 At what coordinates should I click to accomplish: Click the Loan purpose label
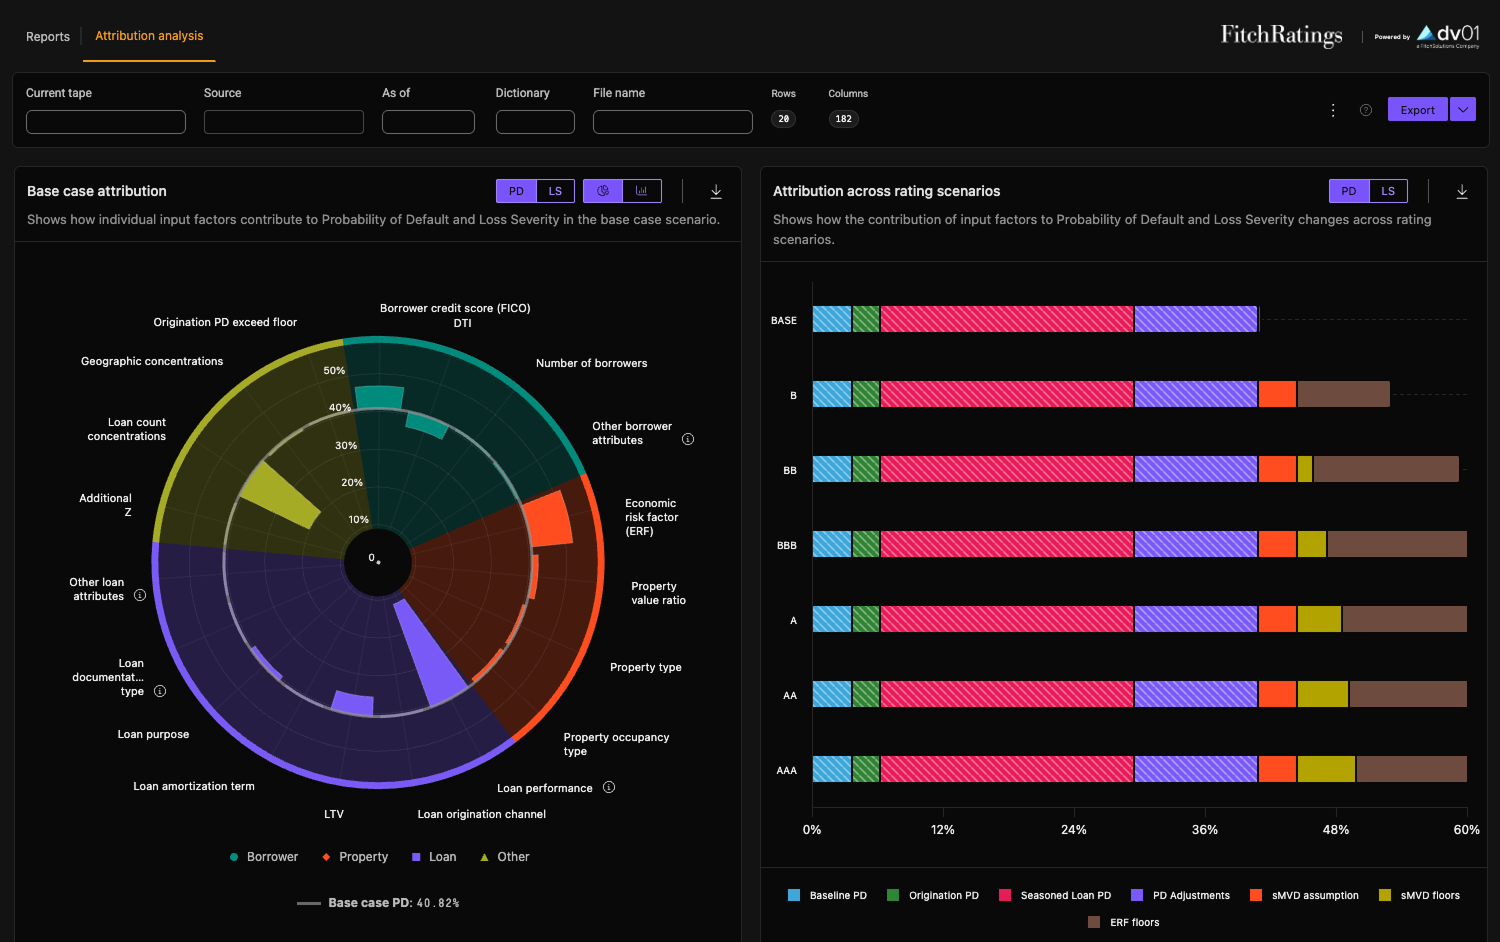(153, 734)
